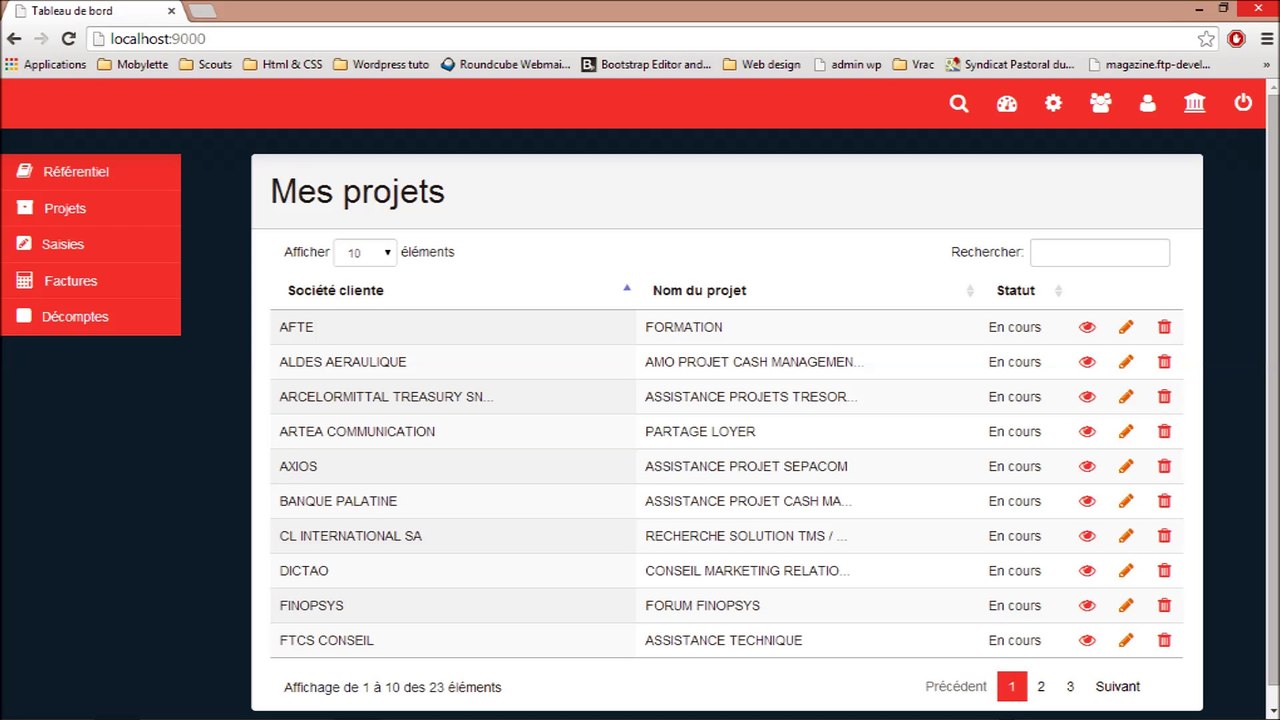Image resolution: width=1280 pixels, height=720 pixels.
Task: Sort by Statut column
Action: pyautogui.click(x=1025, y=290)
